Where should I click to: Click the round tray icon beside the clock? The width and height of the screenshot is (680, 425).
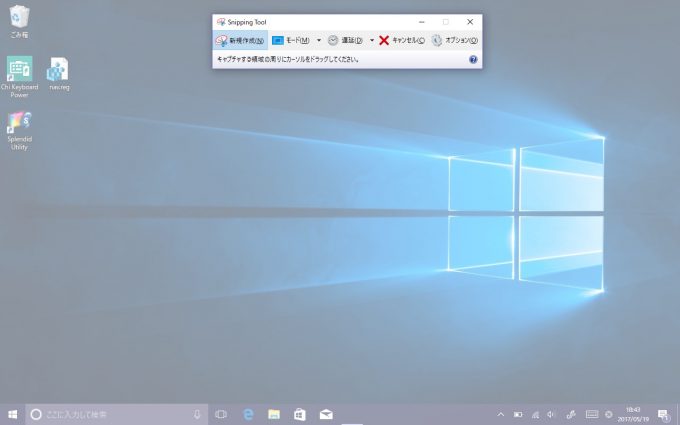click(x=609, y=415)
